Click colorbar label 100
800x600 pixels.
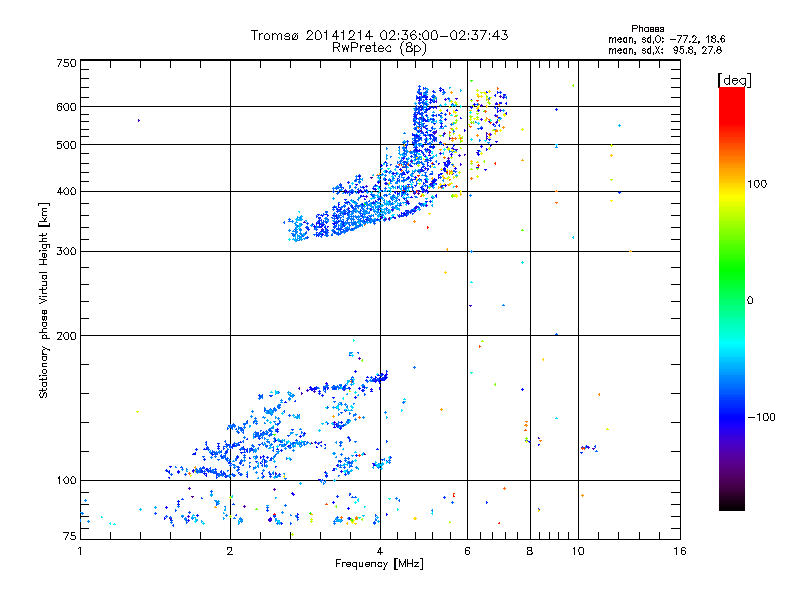tap(757, 184)
